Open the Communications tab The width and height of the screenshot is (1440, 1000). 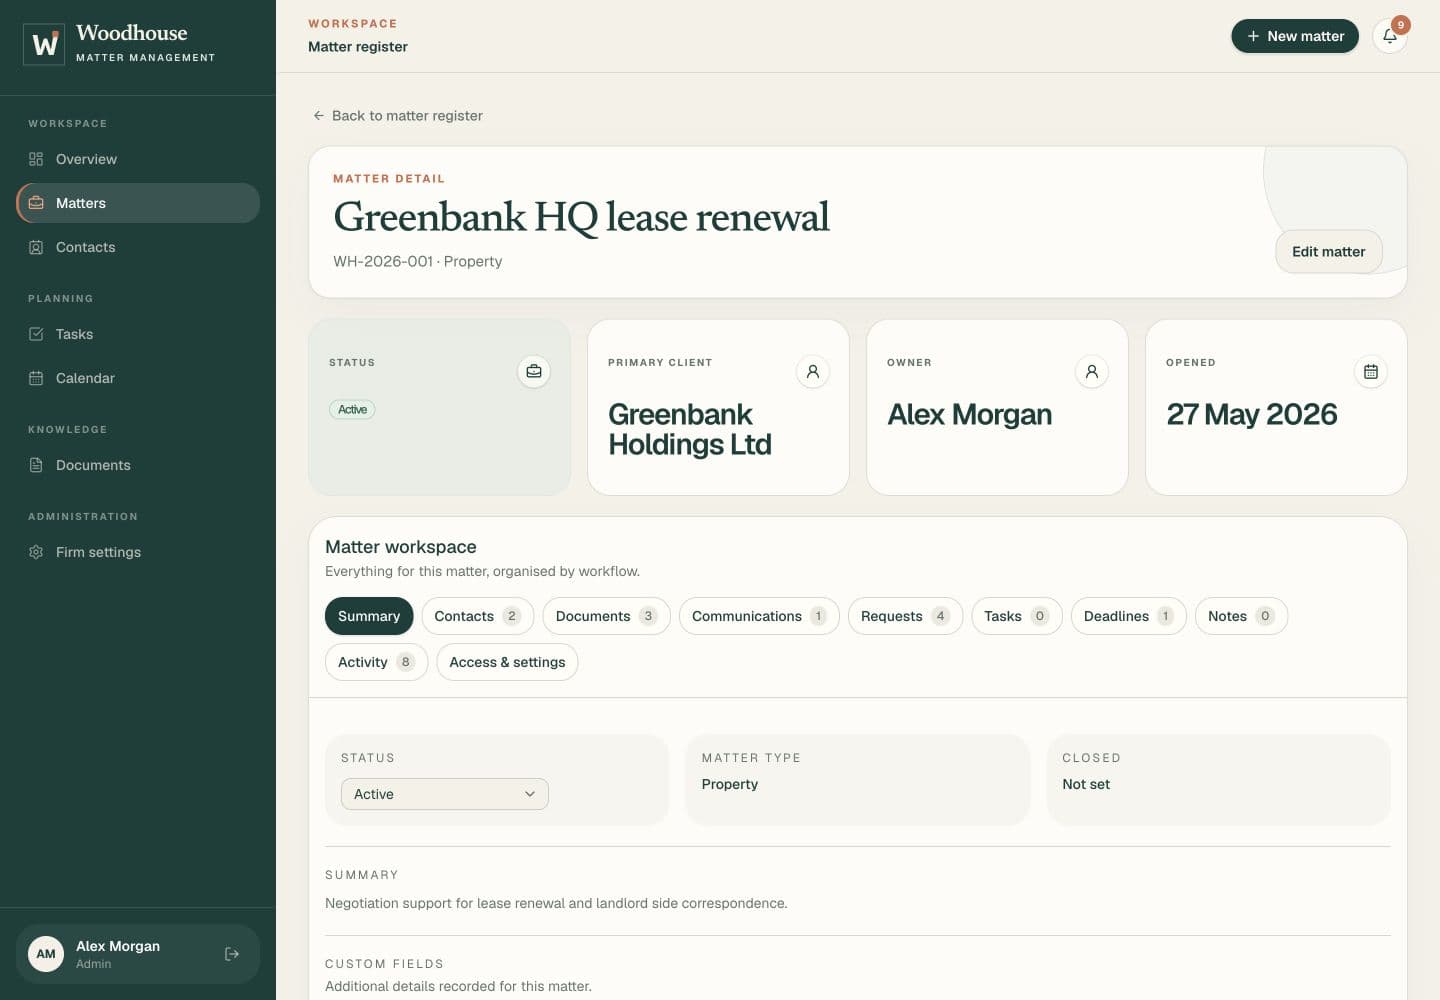tap(759, 616)
